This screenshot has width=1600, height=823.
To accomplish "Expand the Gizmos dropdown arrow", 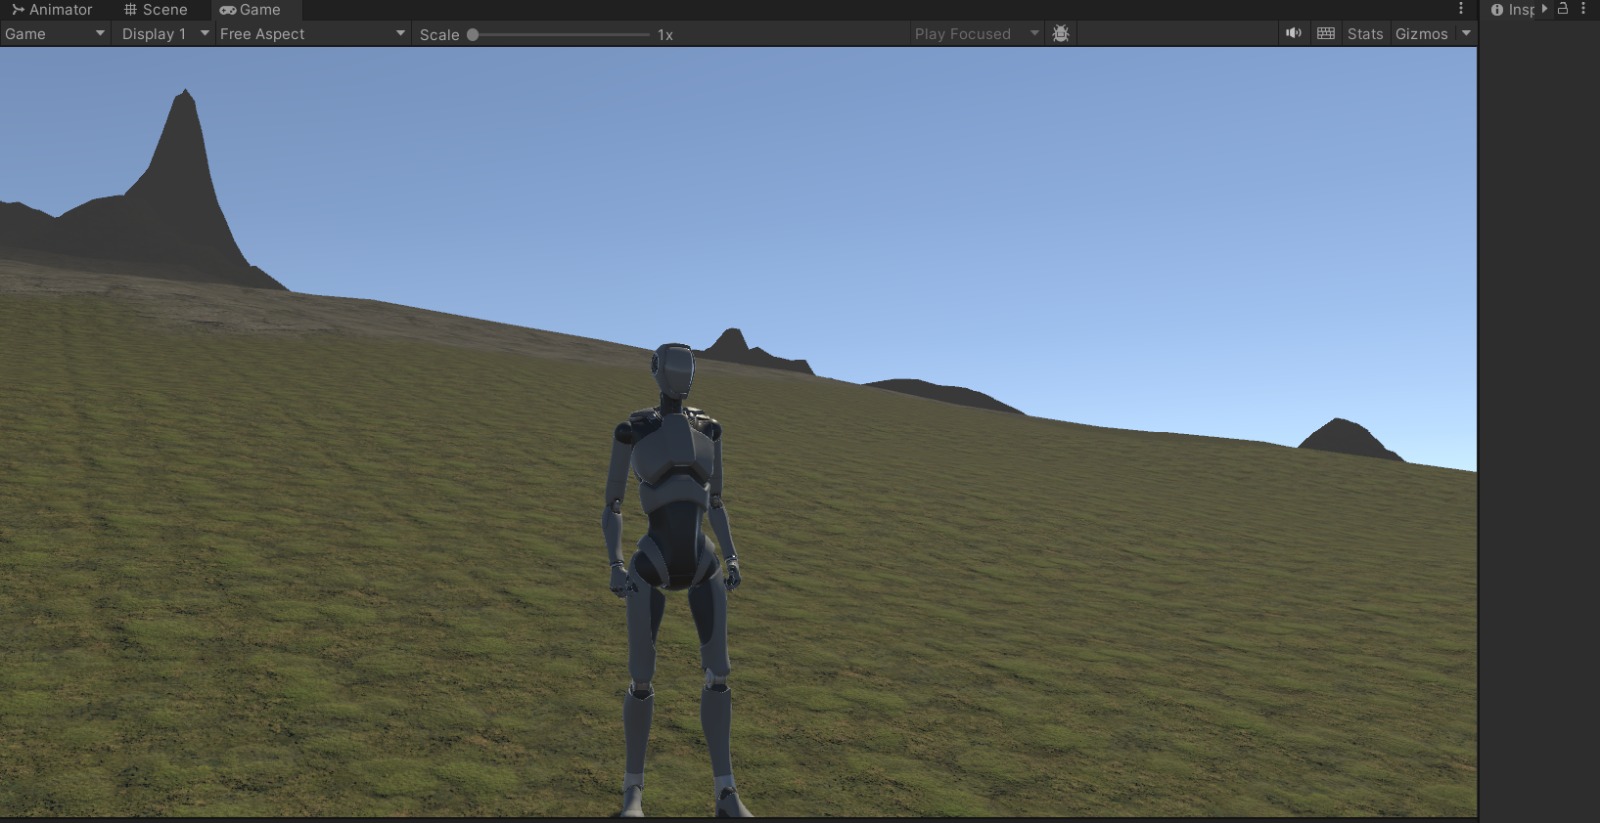I will (x=1466, y=33).
